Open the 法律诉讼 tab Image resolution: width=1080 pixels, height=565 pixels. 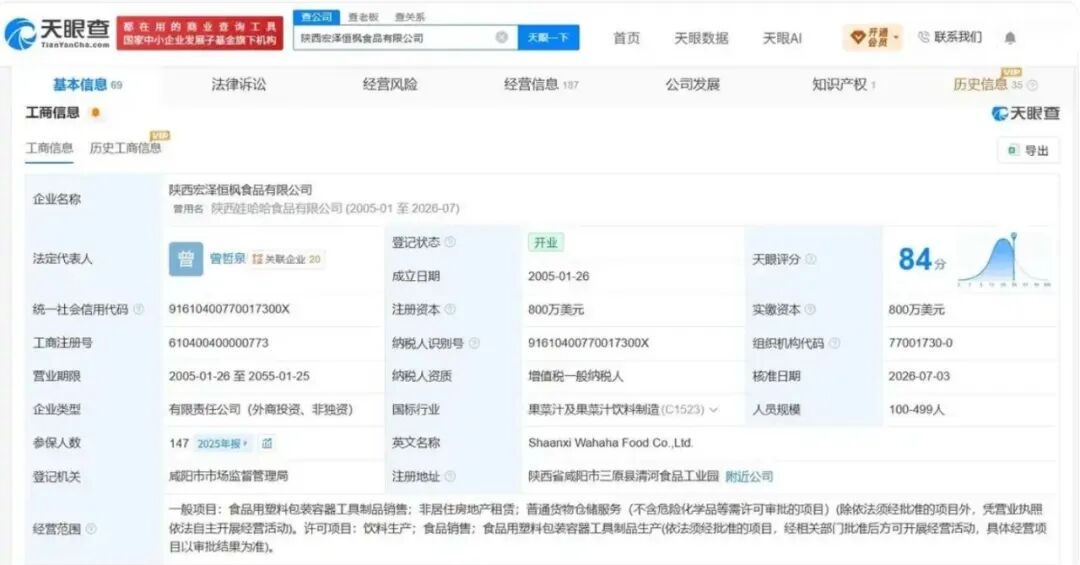coord(238,85)
